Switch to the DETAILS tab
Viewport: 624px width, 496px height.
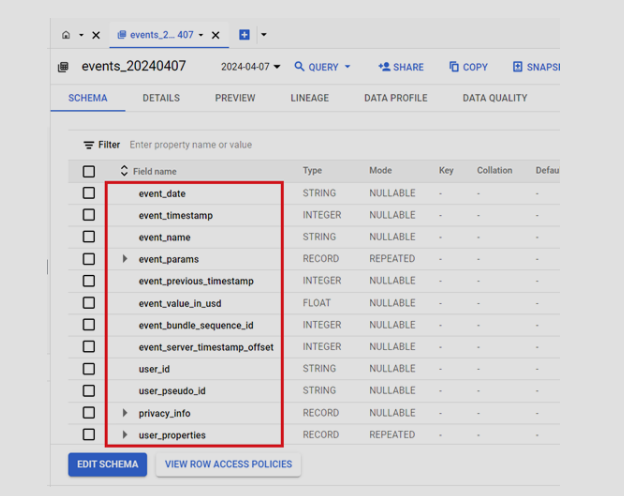(x=161, y=98)
